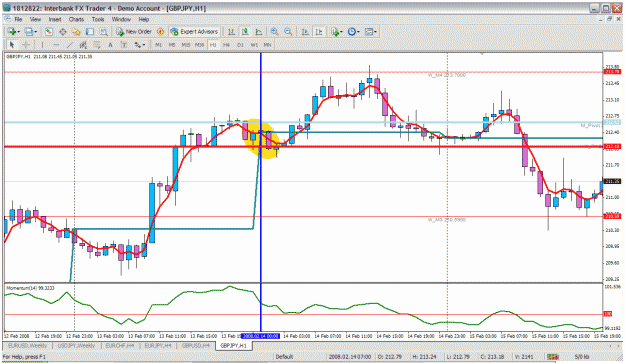
Task: Switch to the EURJPY,H4 chart tab
Action: [x=158, y=345]
